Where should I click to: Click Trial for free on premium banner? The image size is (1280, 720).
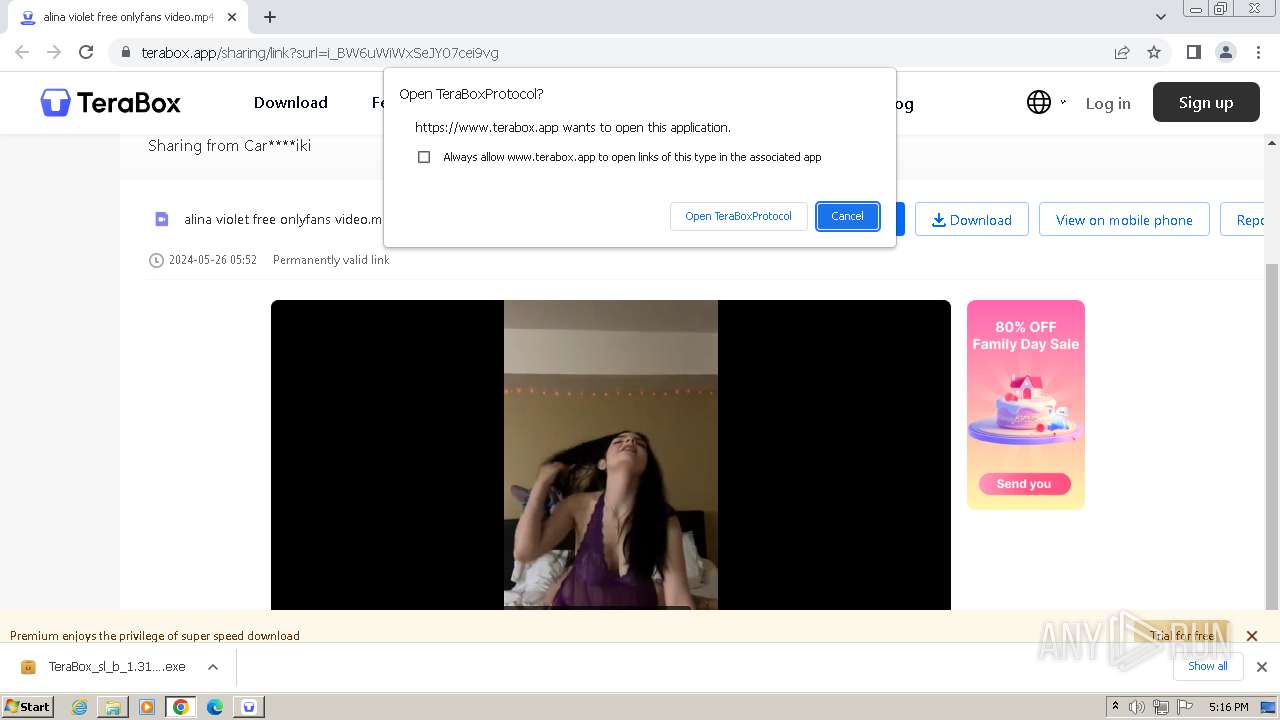click(x=1181, y=635)
